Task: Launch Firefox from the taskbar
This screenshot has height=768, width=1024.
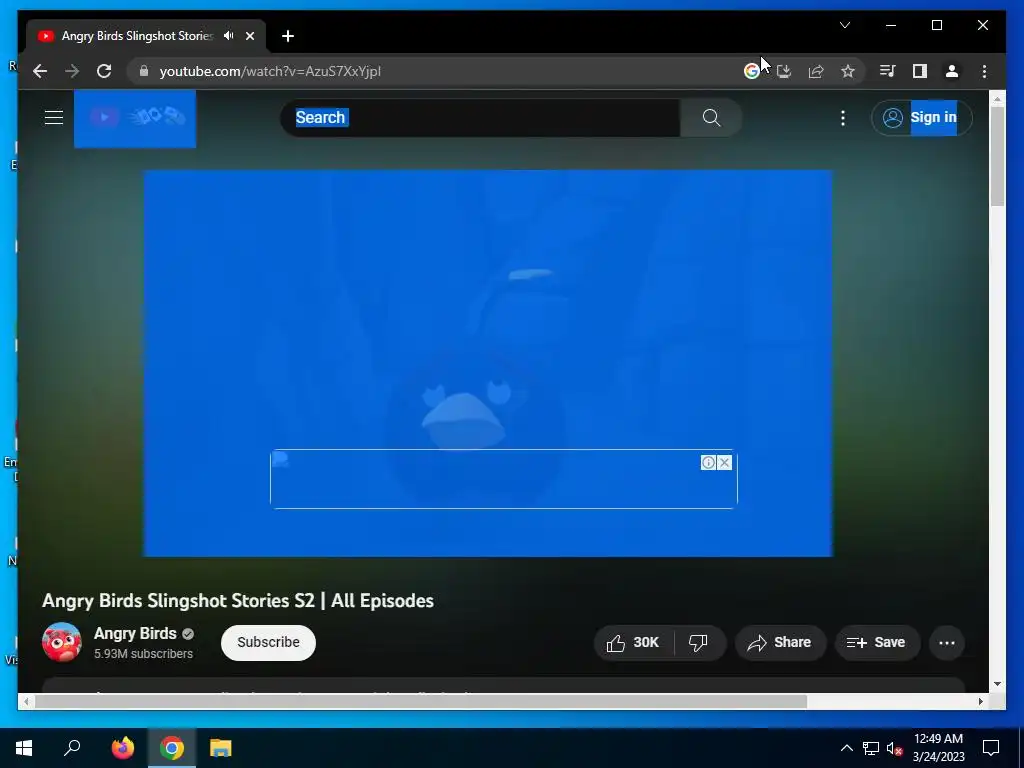Action: click(123, 748)
